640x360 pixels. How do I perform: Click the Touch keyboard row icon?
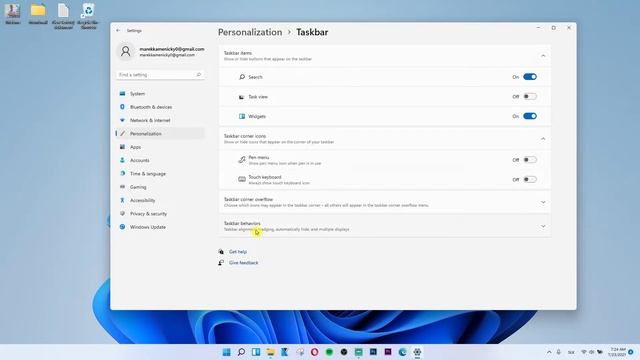click(242, 179)
